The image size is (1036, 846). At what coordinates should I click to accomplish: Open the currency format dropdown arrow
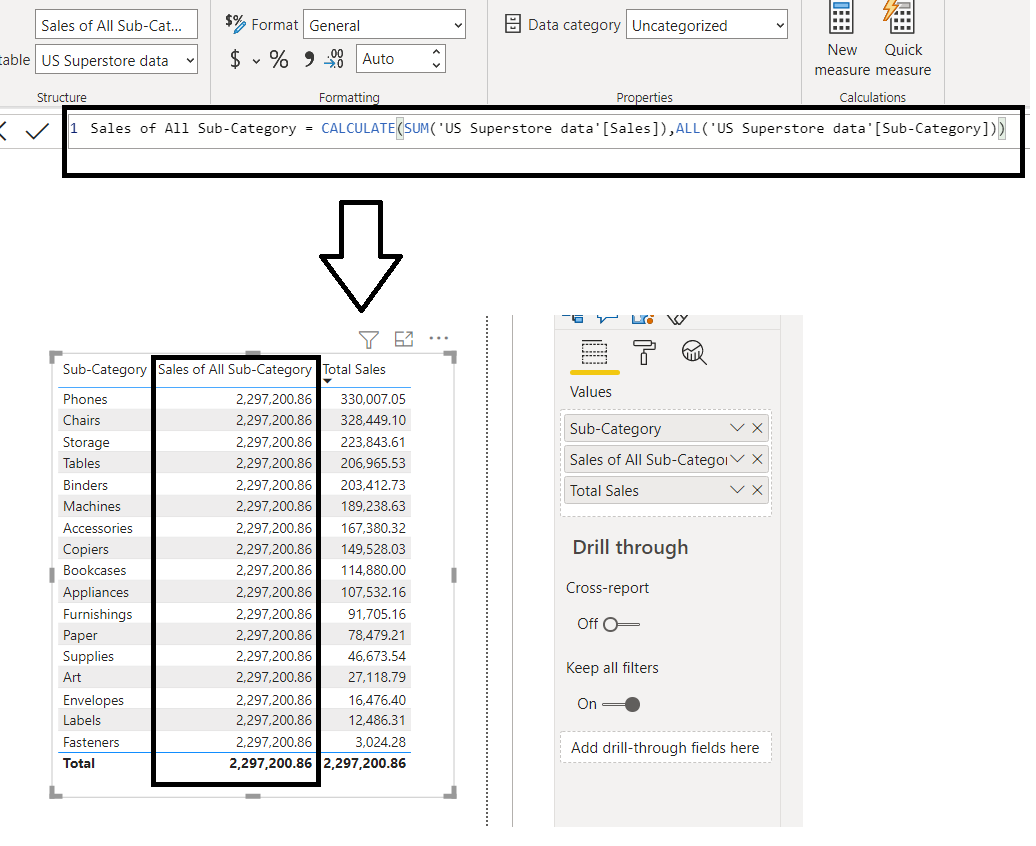(x=256, y=61)
